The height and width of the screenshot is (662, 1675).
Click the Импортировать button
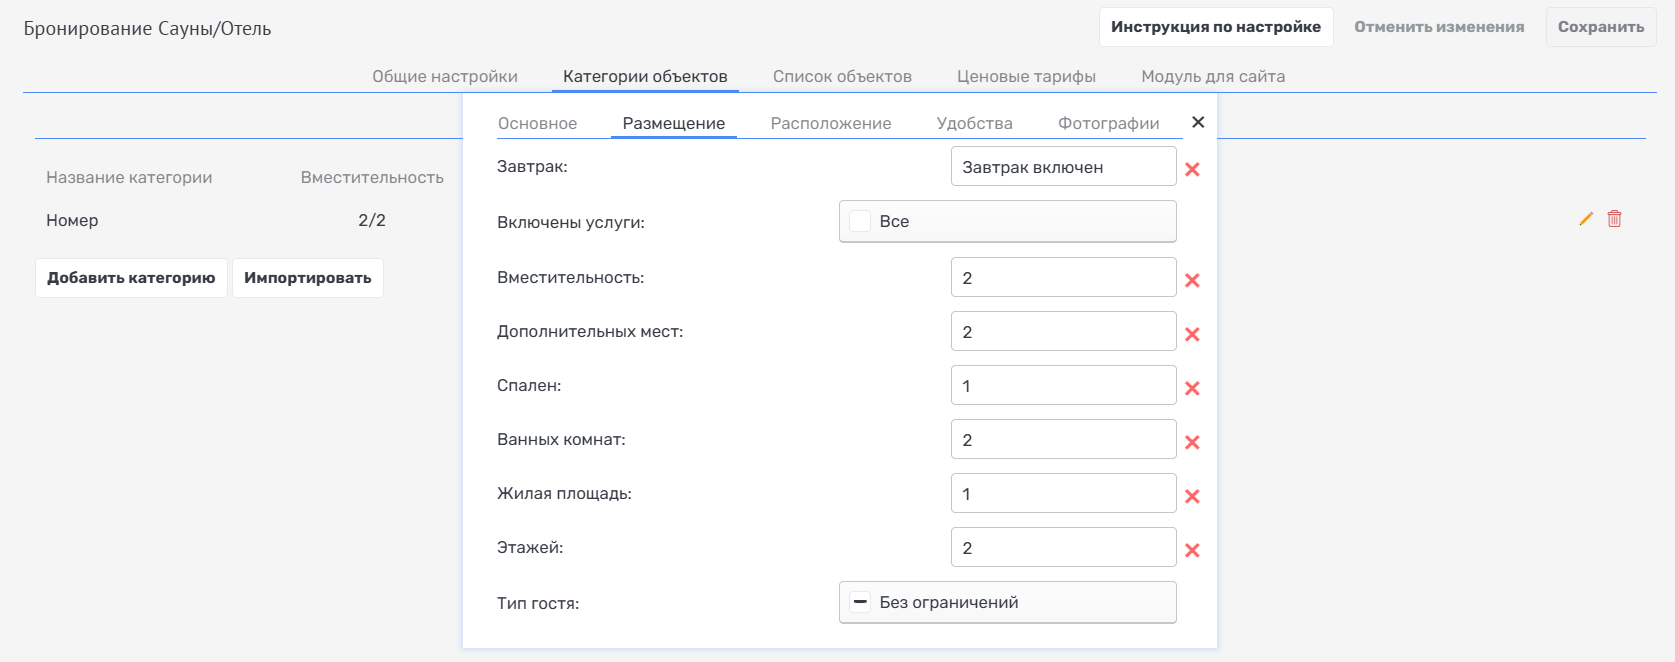308,278
